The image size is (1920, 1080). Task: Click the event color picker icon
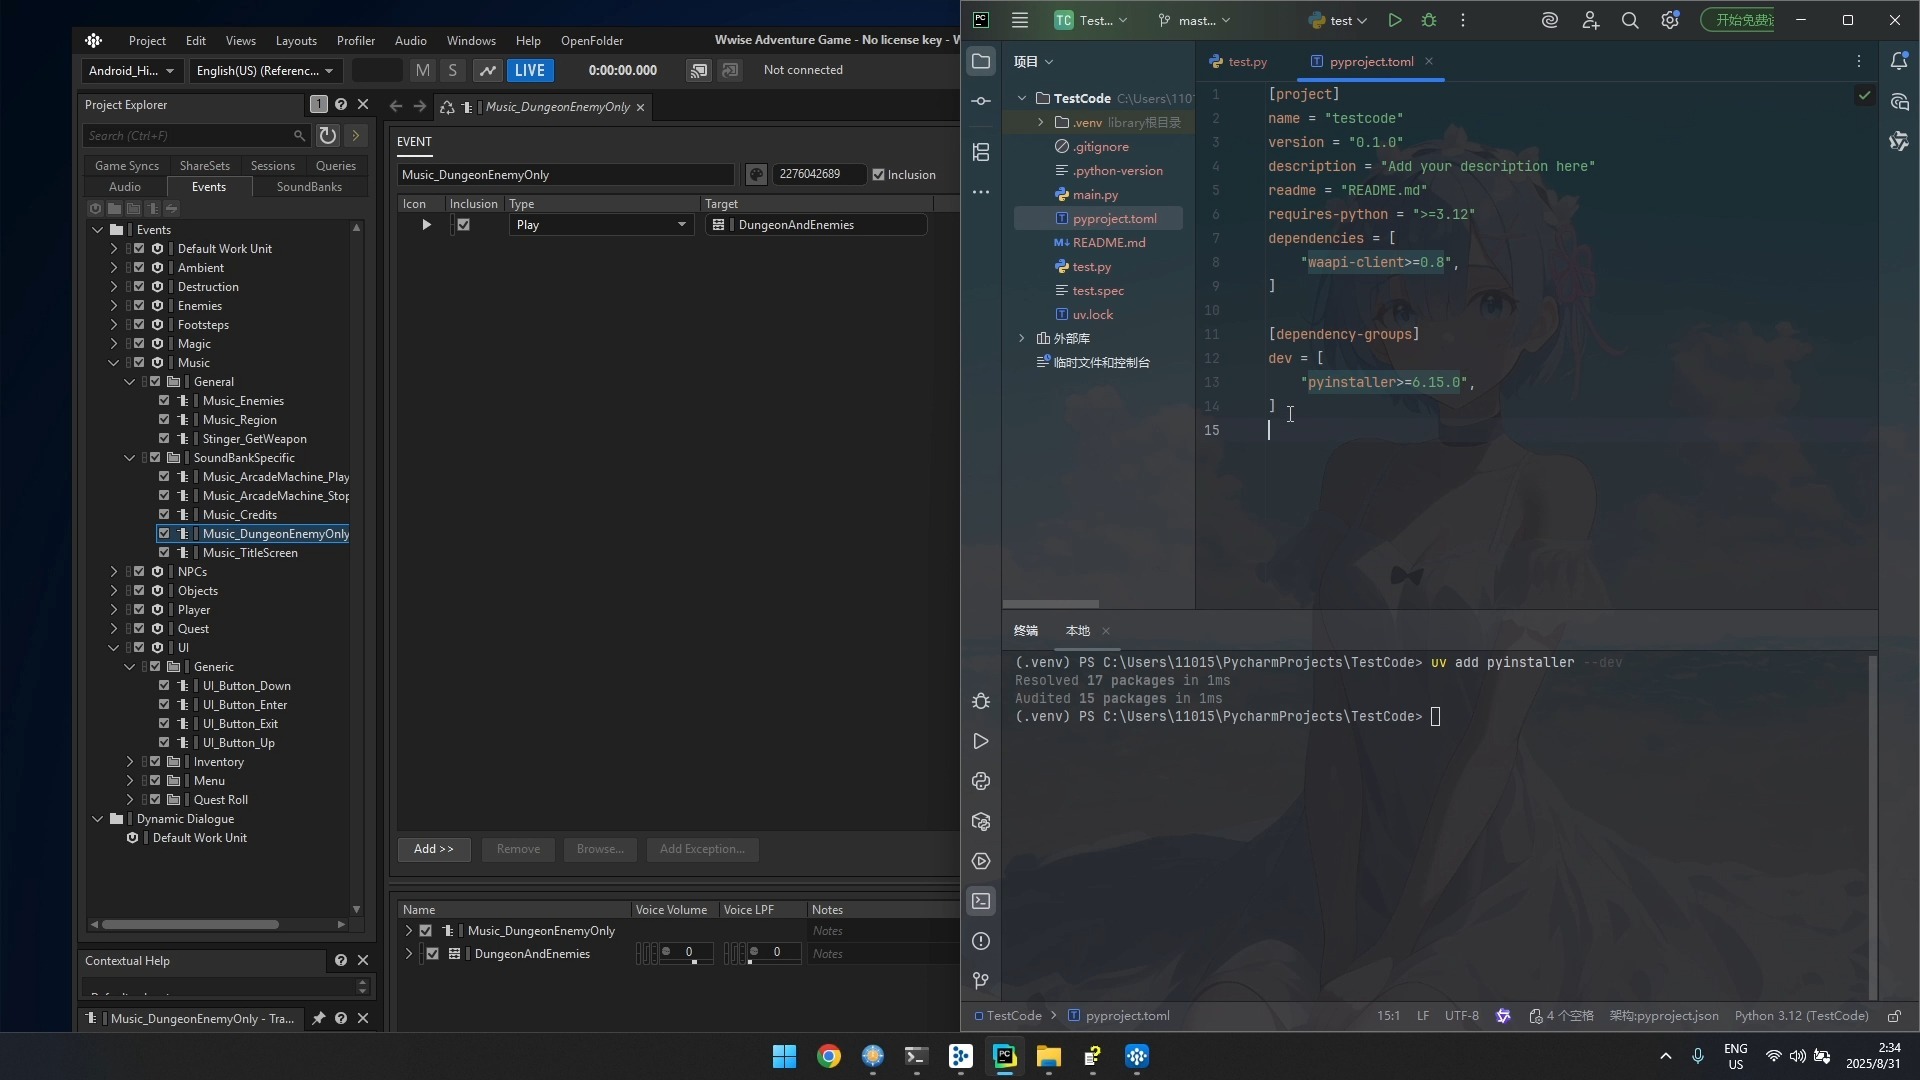click(756, 174)
